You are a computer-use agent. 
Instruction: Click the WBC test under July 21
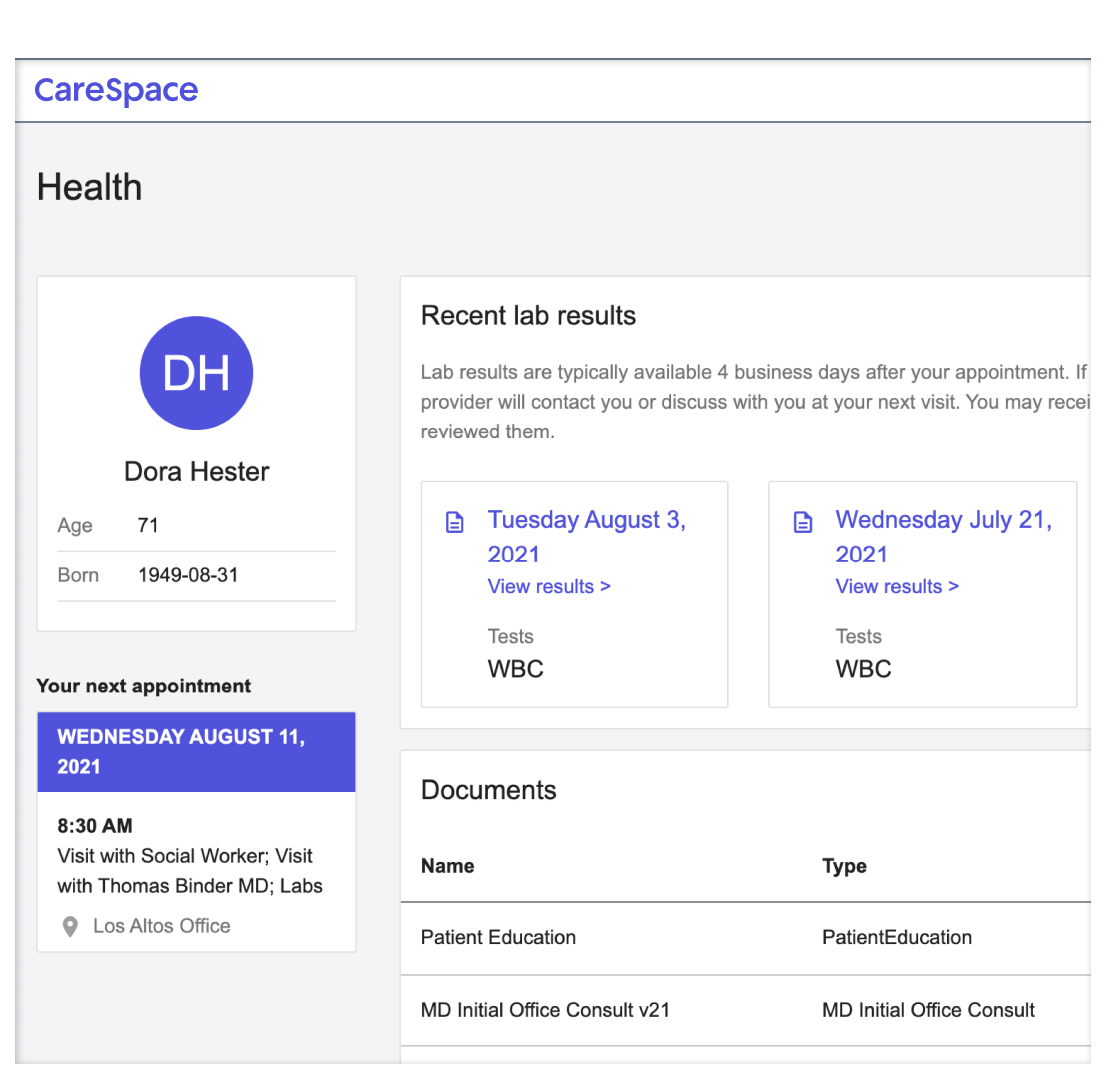863,669
